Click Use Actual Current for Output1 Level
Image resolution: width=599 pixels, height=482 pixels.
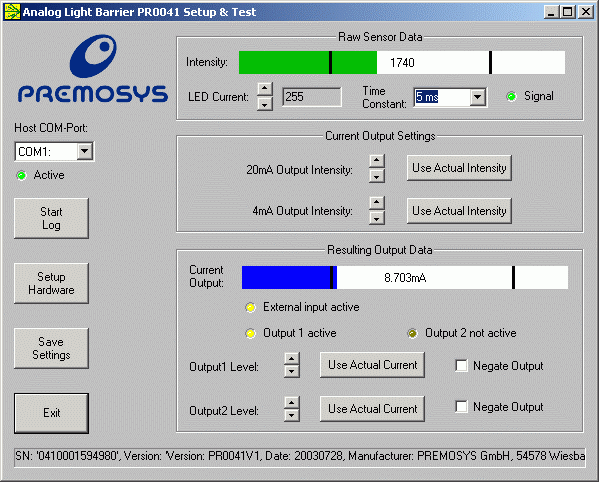(372, 365)
